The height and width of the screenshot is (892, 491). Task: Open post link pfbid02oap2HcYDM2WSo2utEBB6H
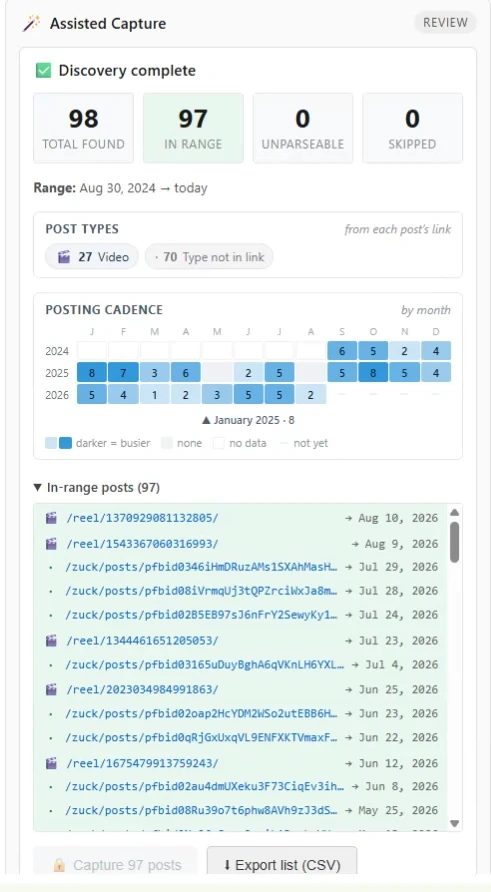(201, 713)
